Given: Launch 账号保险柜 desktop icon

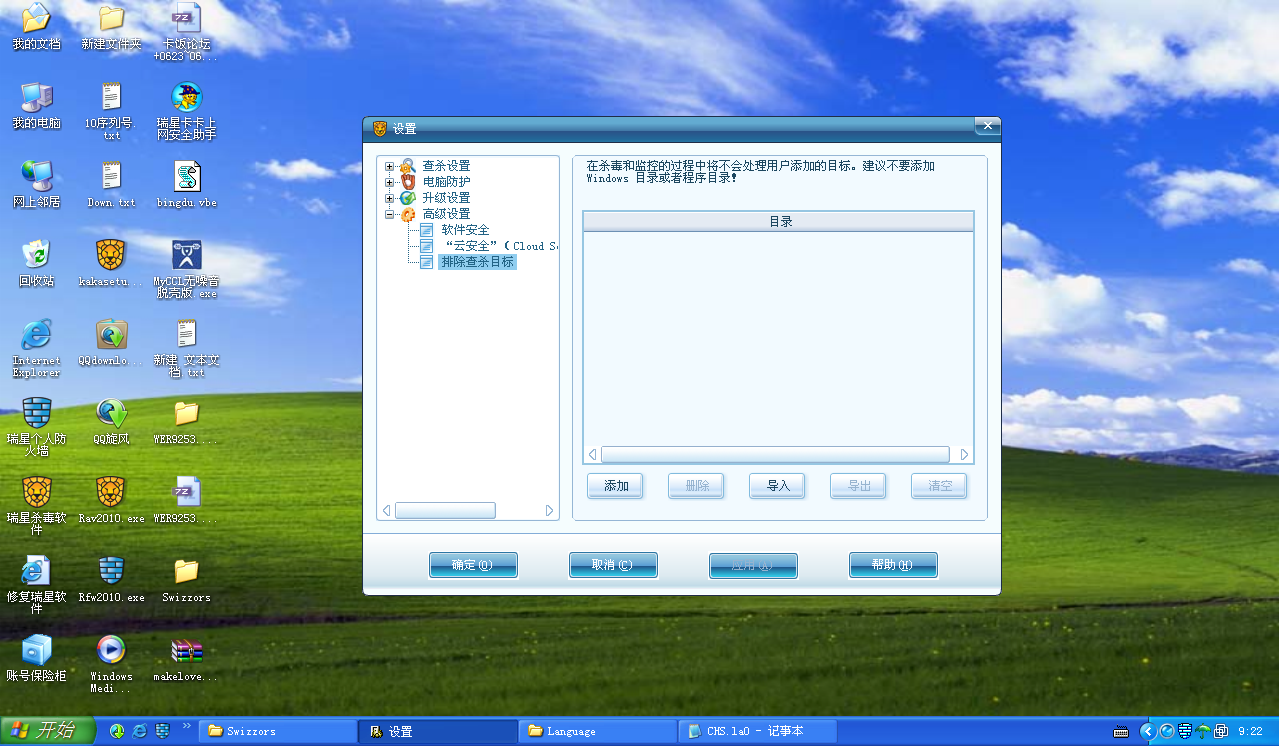Looking at the screenshot, I should coord(36,658).
